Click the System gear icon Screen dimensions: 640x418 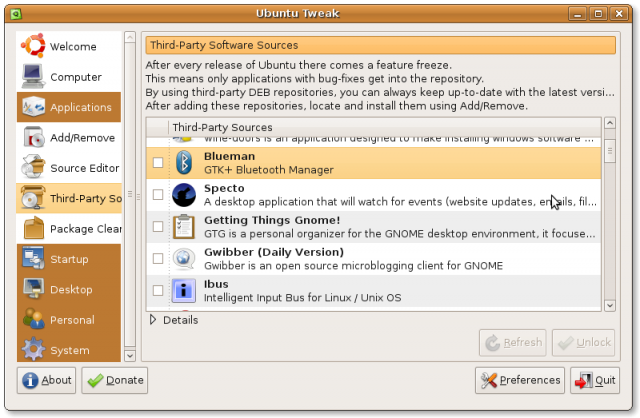[x=33, y=350]
